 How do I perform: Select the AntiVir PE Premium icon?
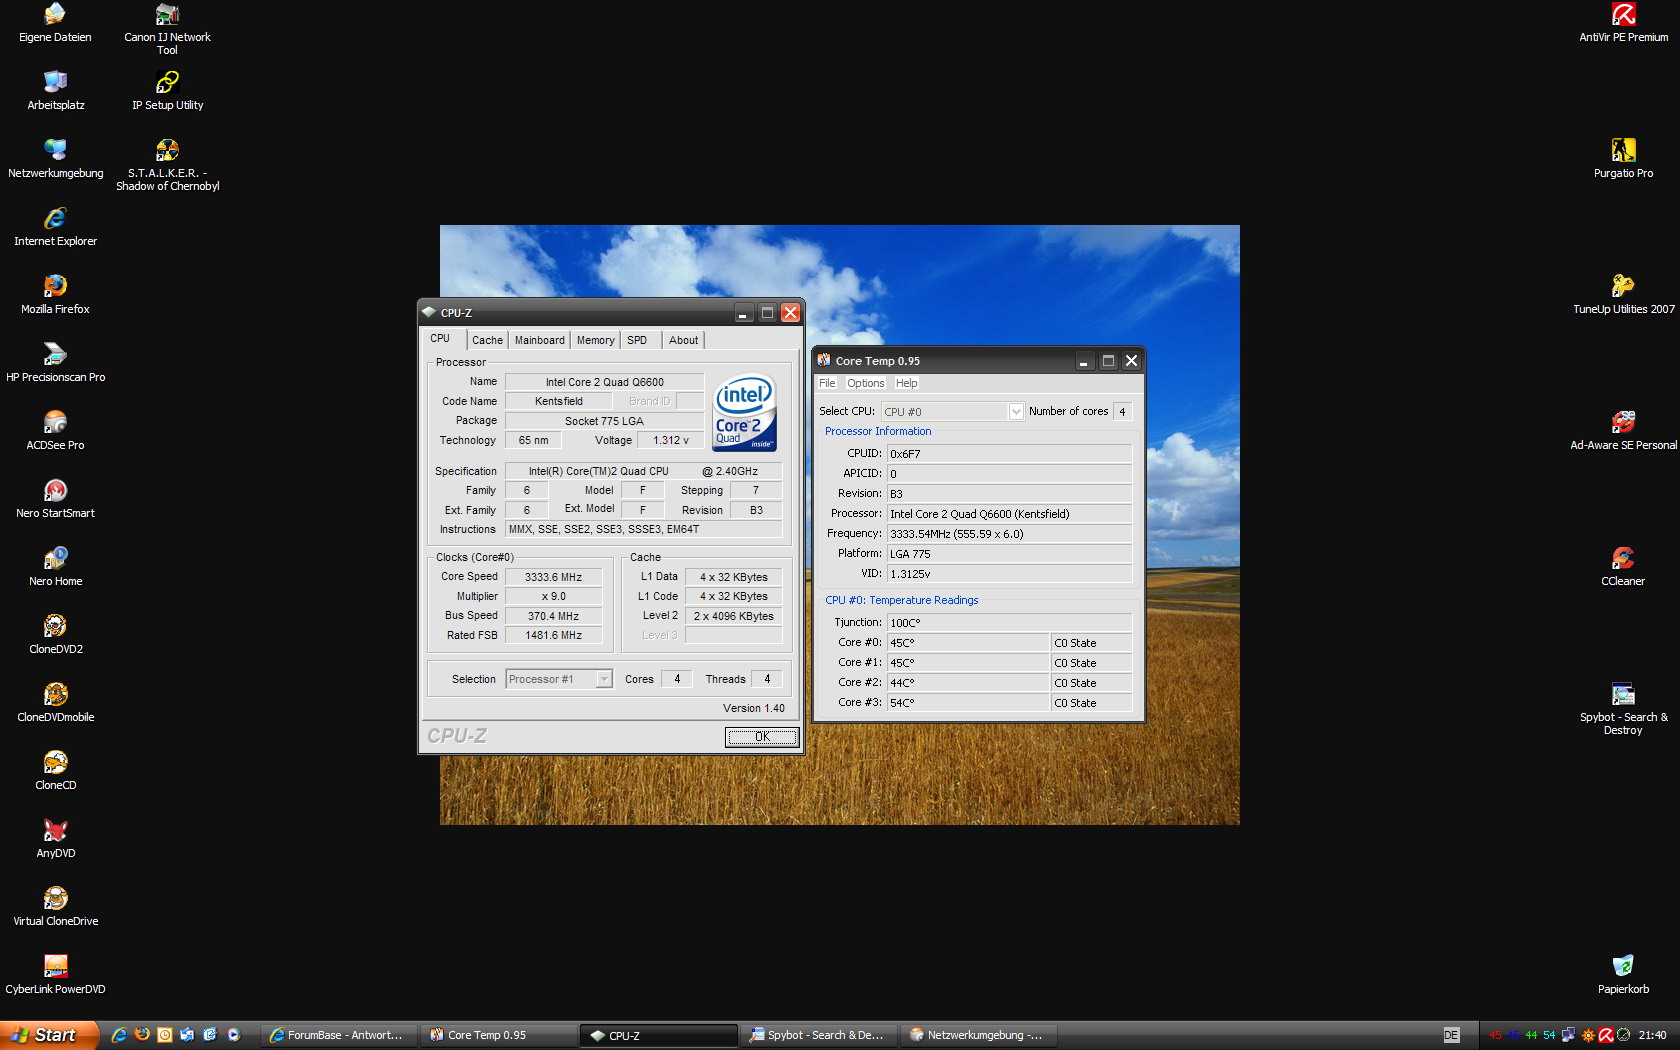click(x=1623, y=14)
